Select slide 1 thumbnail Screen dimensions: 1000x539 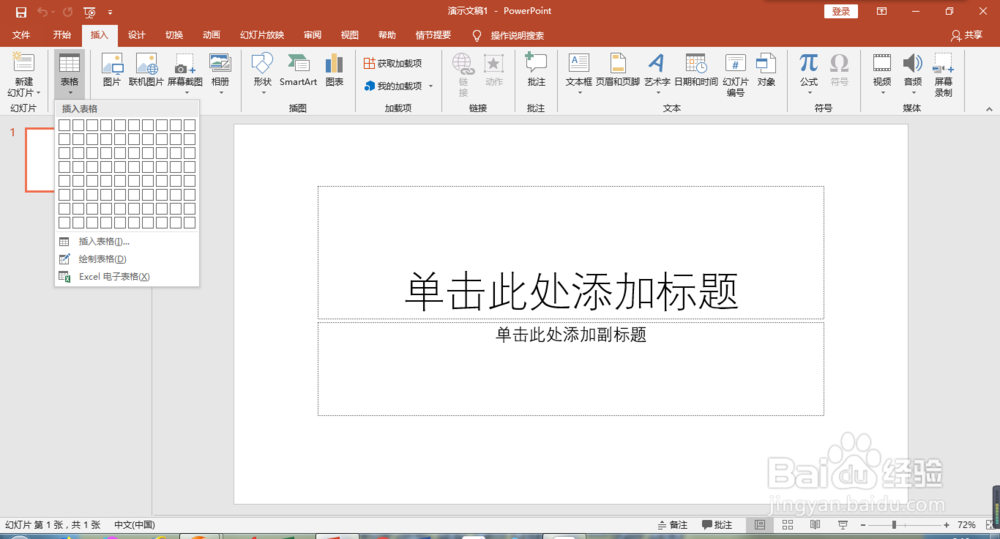click(40, 159)
